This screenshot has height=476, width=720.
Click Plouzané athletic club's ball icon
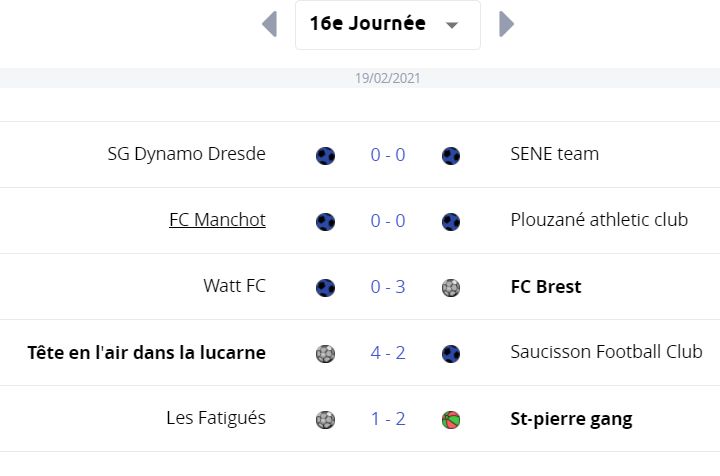[450, 222]
